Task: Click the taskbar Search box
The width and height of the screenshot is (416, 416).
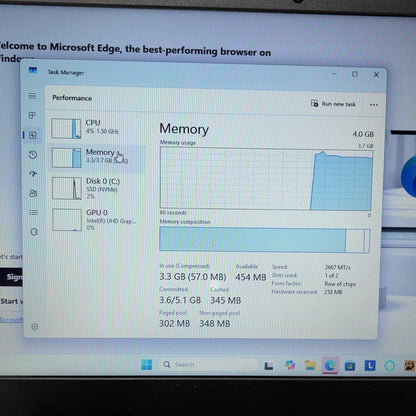Action: 207,365
